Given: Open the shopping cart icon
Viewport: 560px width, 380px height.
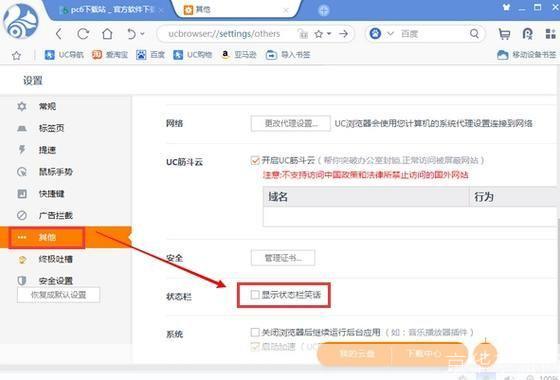Looking at the screenshot, I should tap(504, 34).
